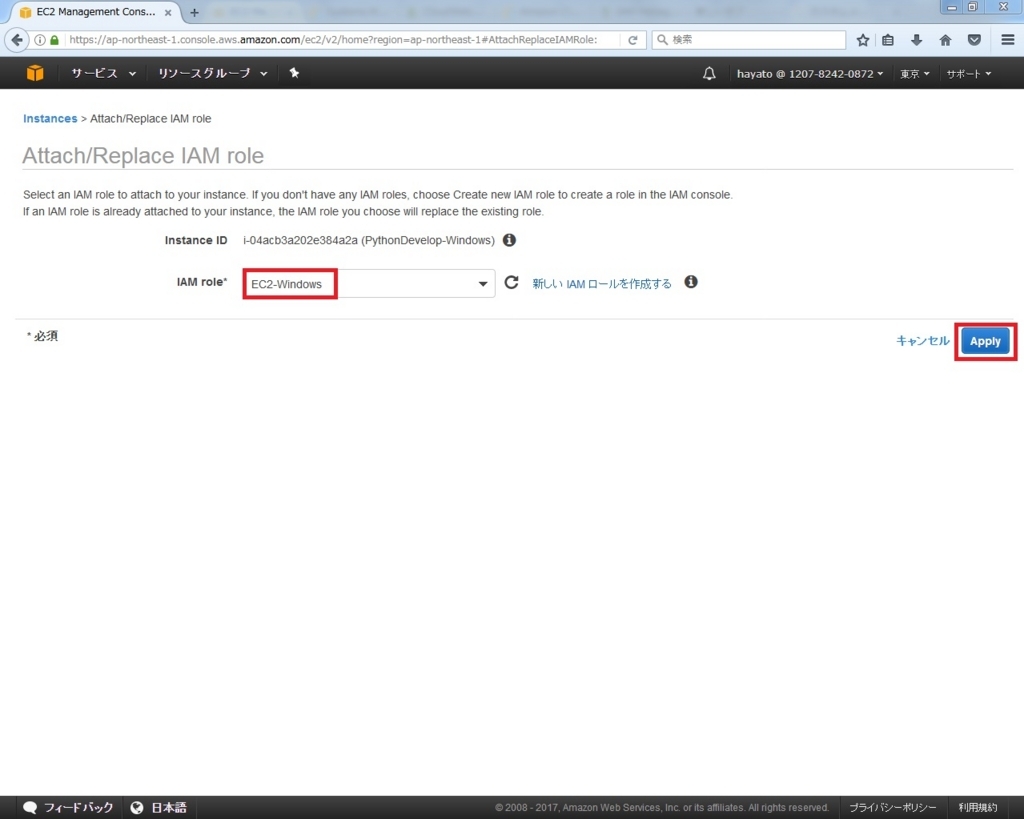Expand the リソースグループ menu

pyautogui.click(x=213, y=73)
